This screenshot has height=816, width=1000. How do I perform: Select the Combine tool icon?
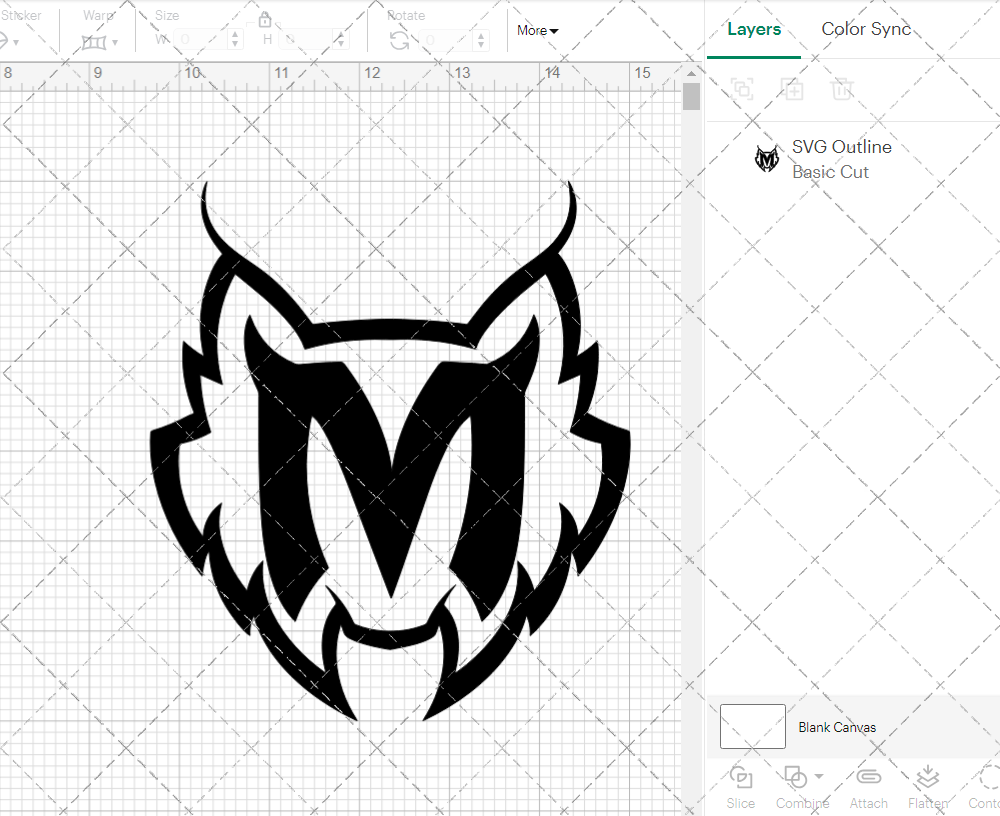(x=795, y=776)
